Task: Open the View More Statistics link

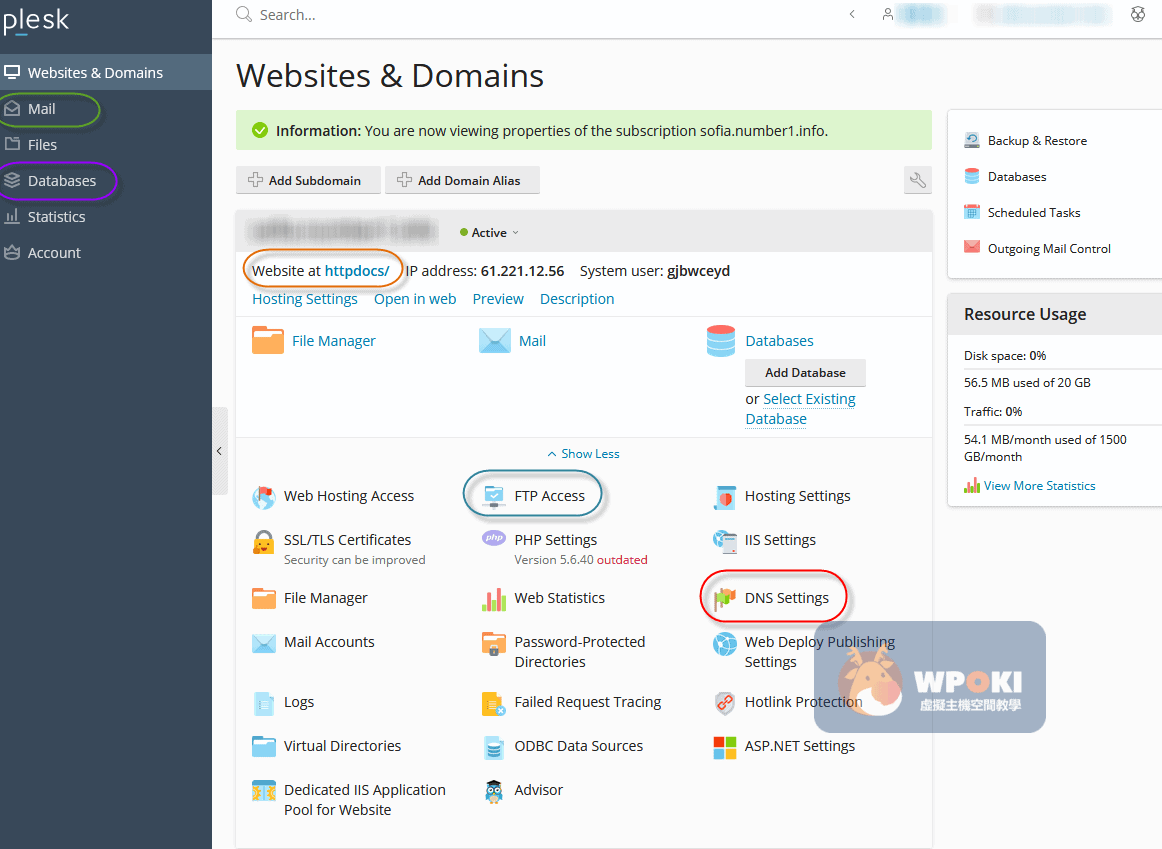Action: point(1039,486)
